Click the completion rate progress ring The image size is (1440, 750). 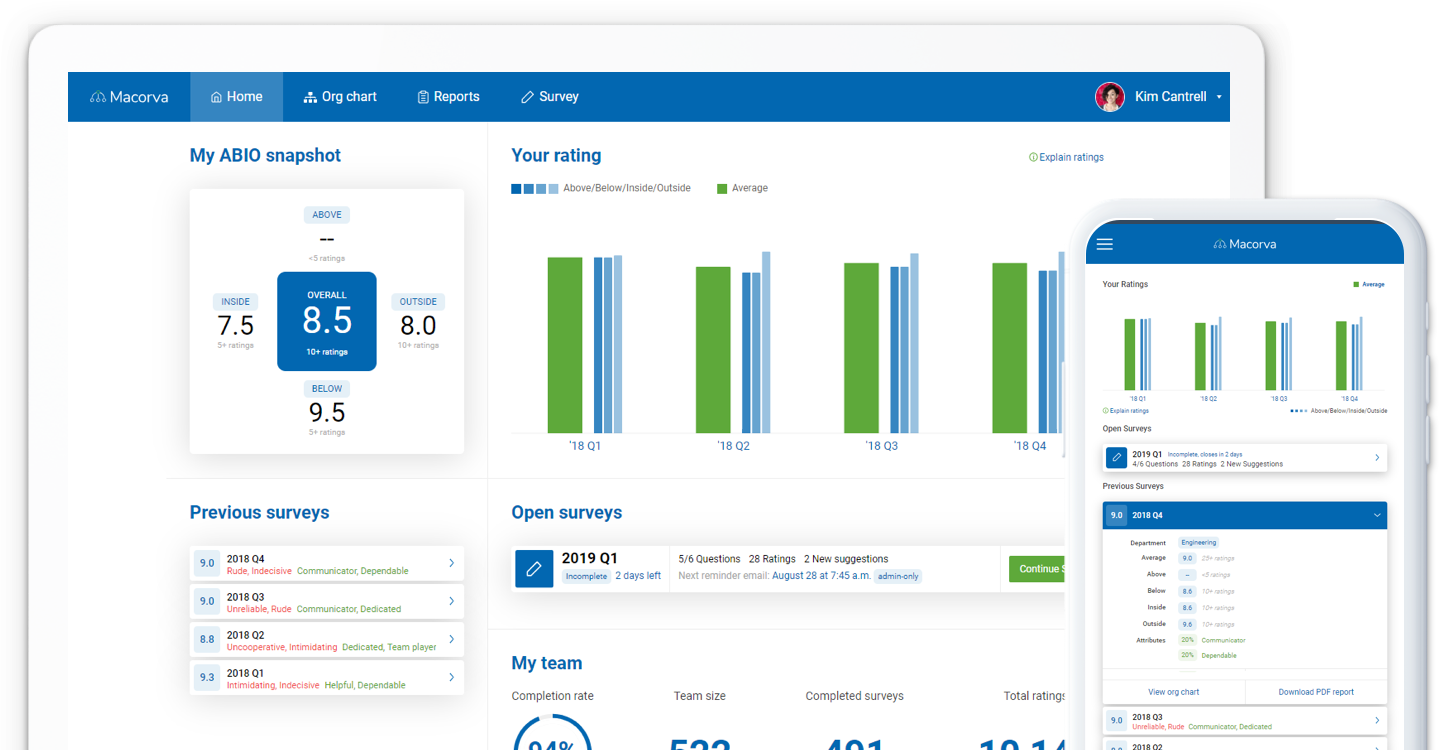[553, 732]
